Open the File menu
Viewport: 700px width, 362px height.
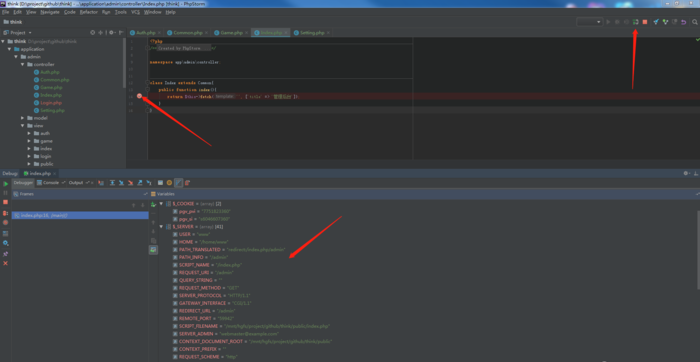point(5,12)
